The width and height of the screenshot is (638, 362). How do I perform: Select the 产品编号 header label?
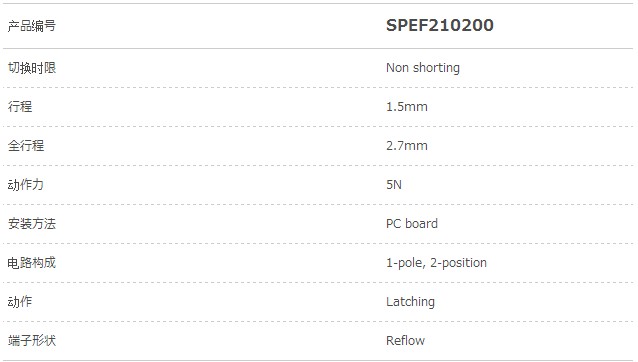32,26
